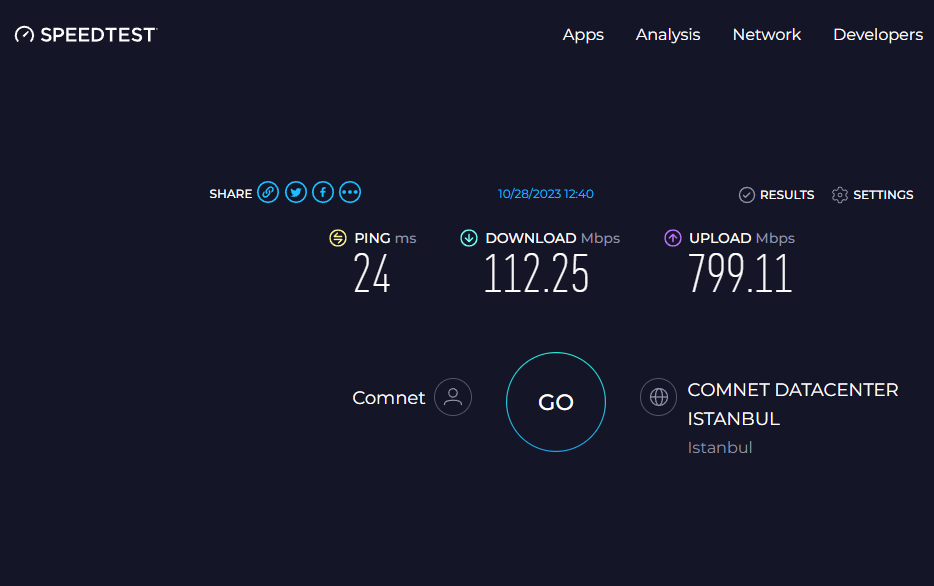
Task: Click the yellow ping icon
Action: pos(338,238)
